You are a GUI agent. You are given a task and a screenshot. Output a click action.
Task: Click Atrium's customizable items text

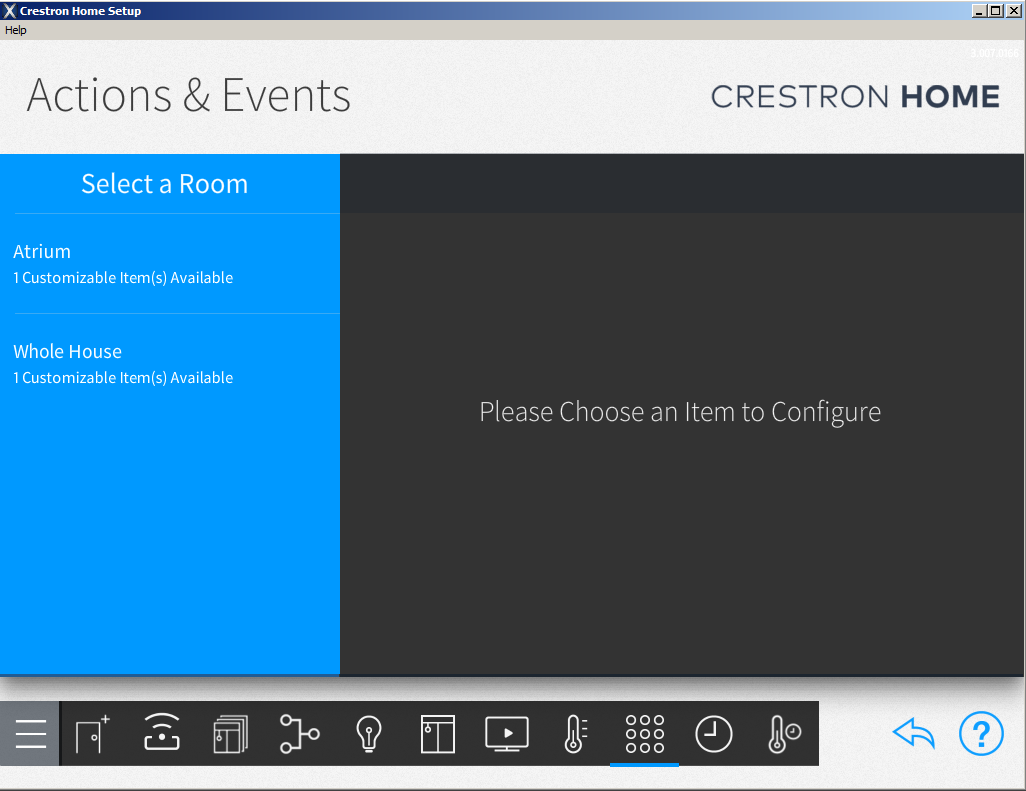pyautogui.click(x=123, y=278)
